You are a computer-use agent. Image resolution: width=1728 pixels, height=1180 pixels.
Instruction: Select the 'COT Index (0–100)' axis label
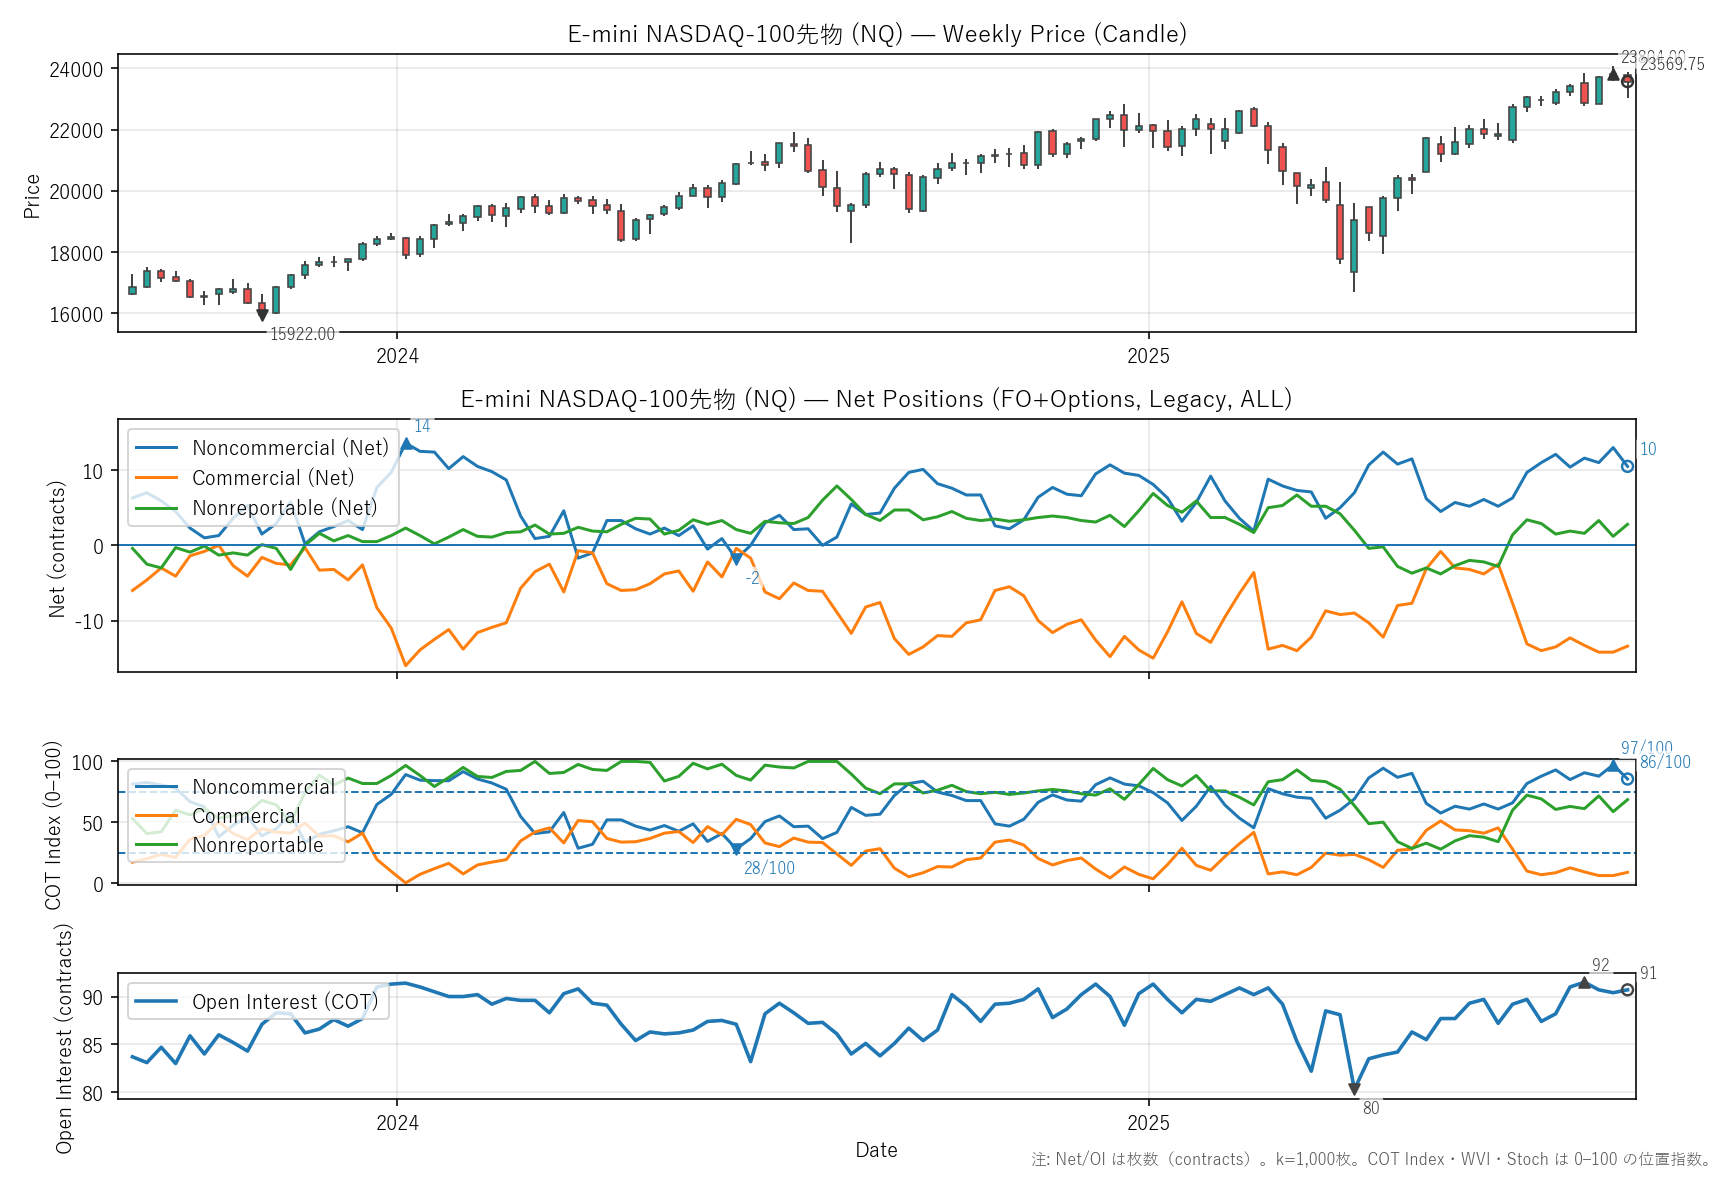pos(53,825)
